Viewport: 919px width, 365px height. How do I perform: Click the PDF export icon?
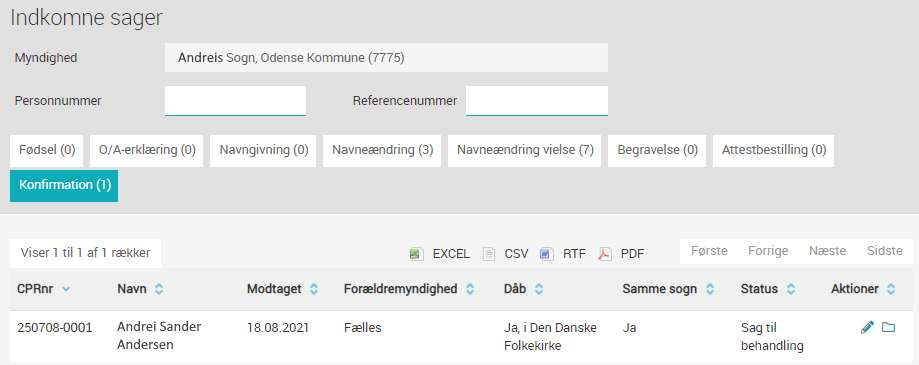pos(604,254)
